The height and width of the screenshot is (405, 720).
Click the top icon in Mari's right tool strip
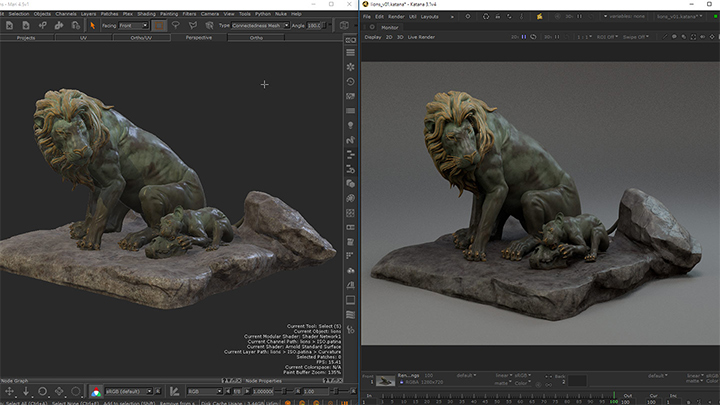[351, 40]
